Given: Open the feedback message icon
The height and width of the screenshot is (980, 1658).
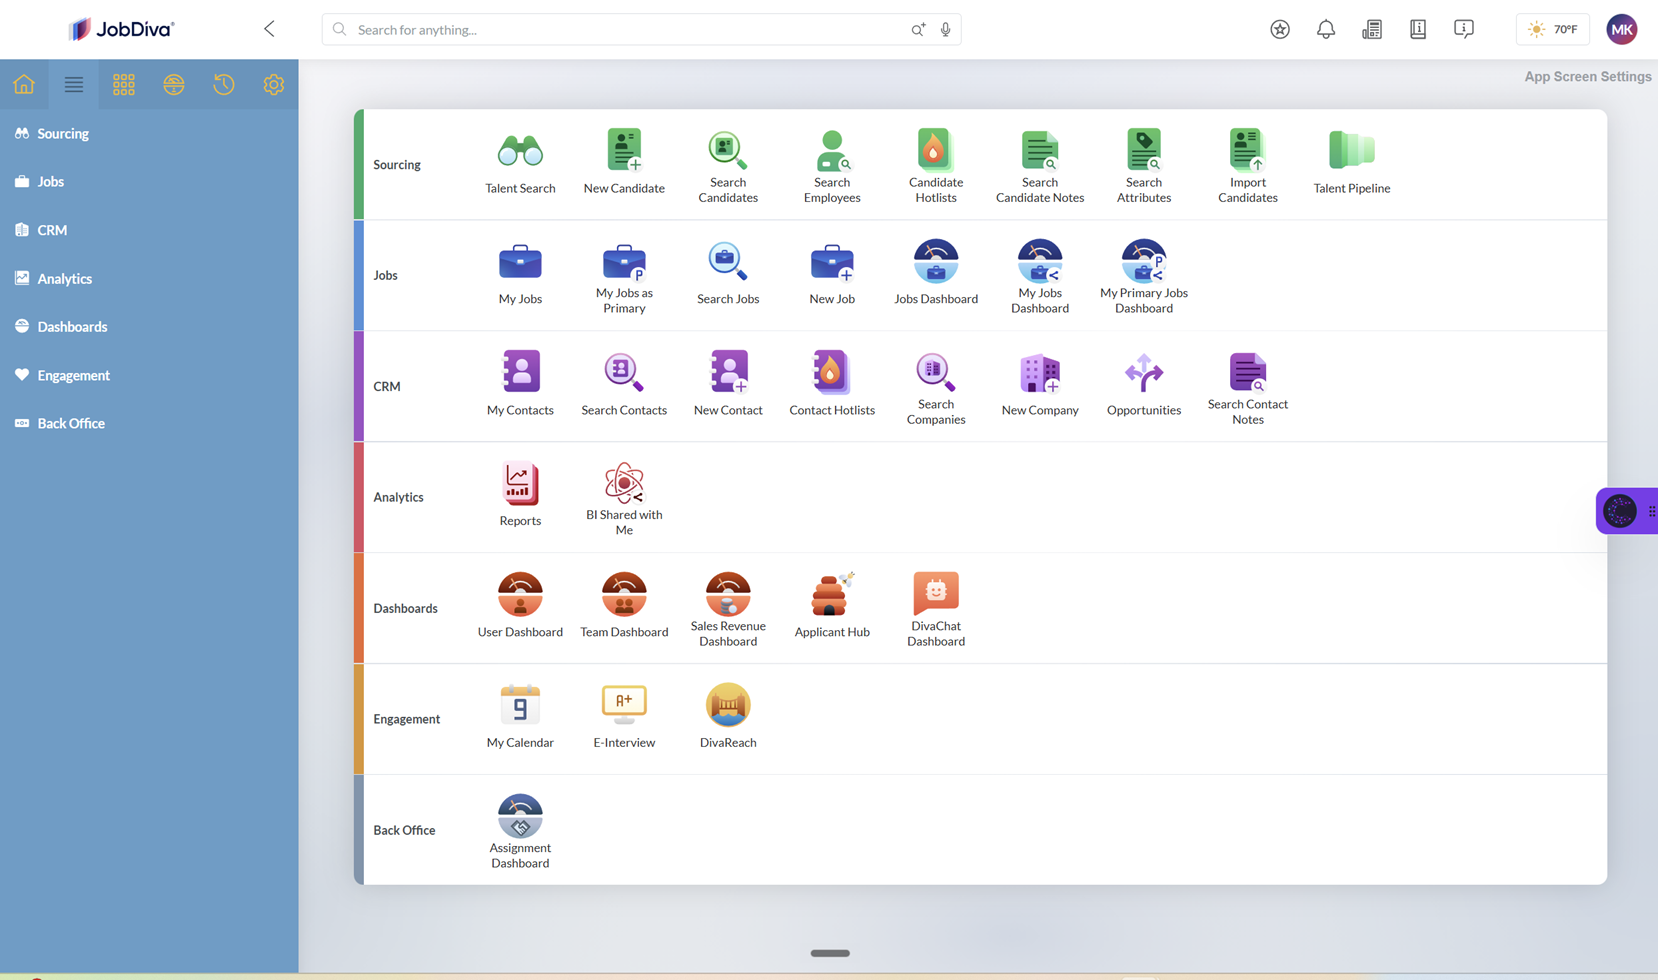Looking at the screenshot, I should (x=1464, y=29).
